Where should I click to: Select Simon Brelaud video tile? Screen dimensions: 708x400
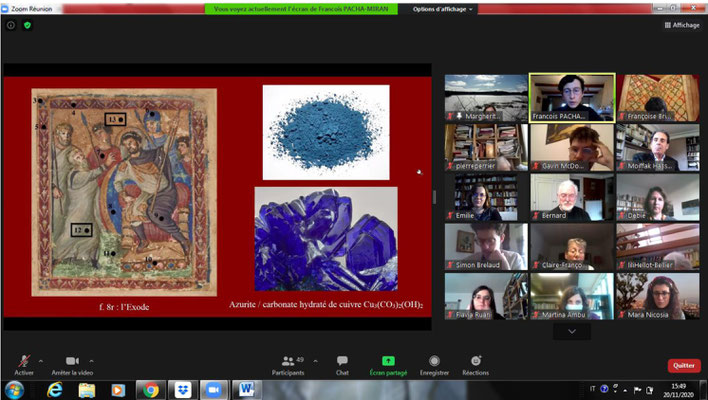click(x=486, y=247)
